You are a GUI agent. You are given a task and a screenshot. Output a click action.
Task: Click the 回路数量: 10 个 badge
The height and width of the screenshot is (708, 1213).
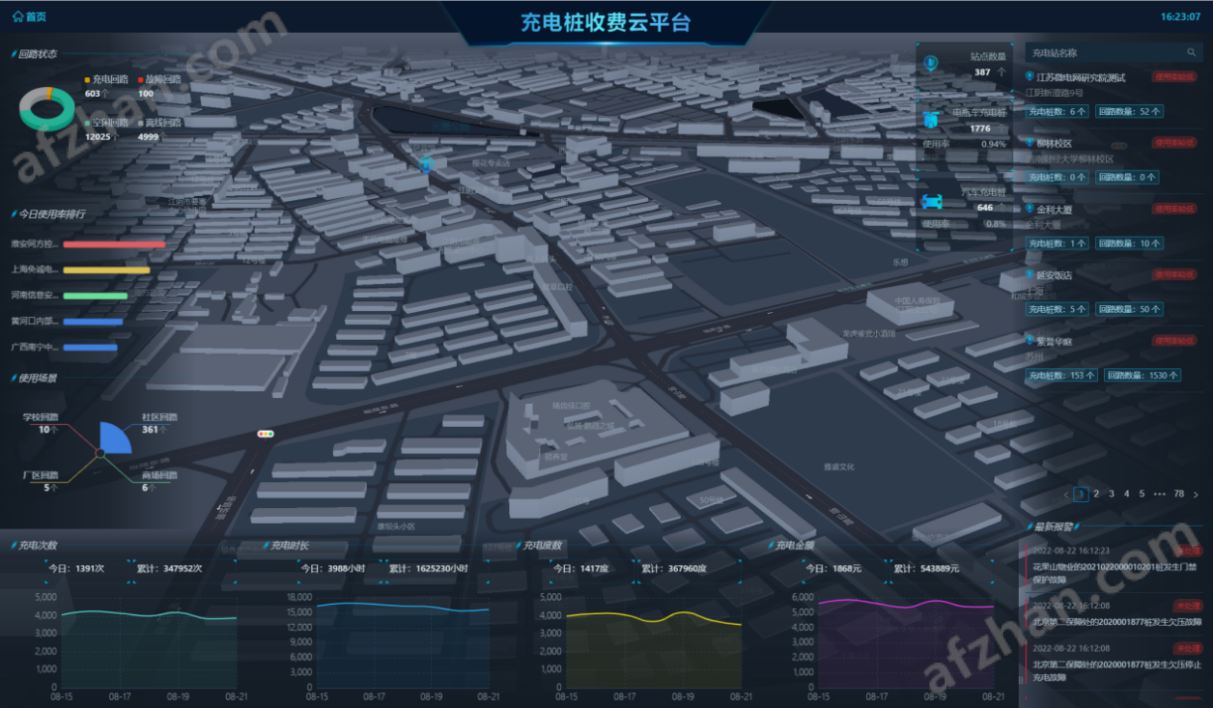1128,243
